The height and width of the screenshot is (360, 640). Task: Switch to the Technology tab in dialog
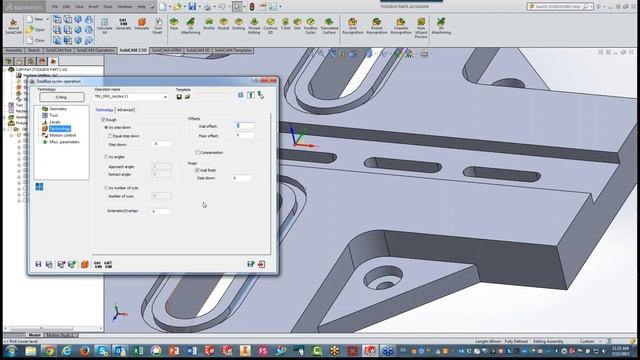pos(104,110)
